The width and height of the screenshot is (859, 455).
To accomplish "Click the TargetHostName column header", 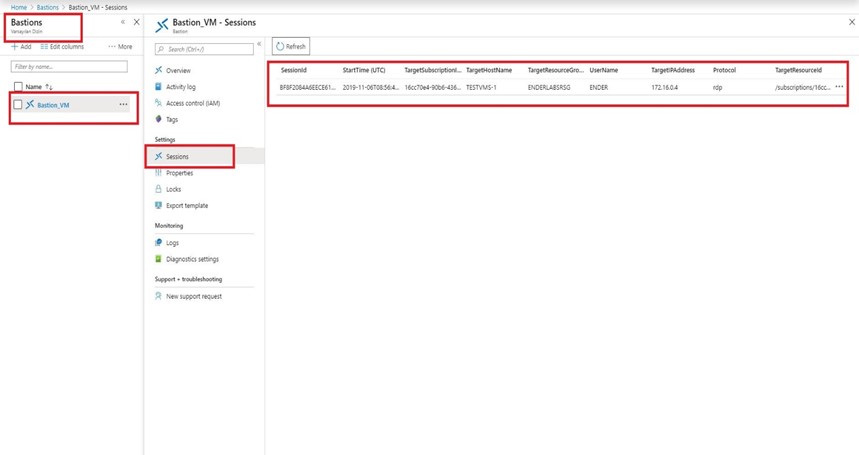I will [489, 70].
